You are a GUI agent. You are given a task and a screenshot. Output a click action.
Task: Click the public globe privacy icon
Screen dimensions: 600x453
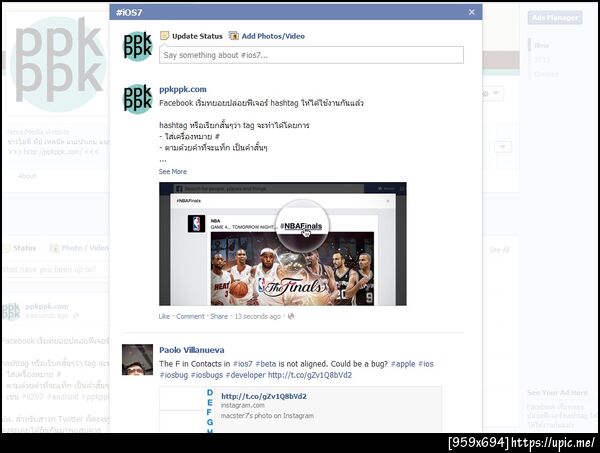point(291,316)
